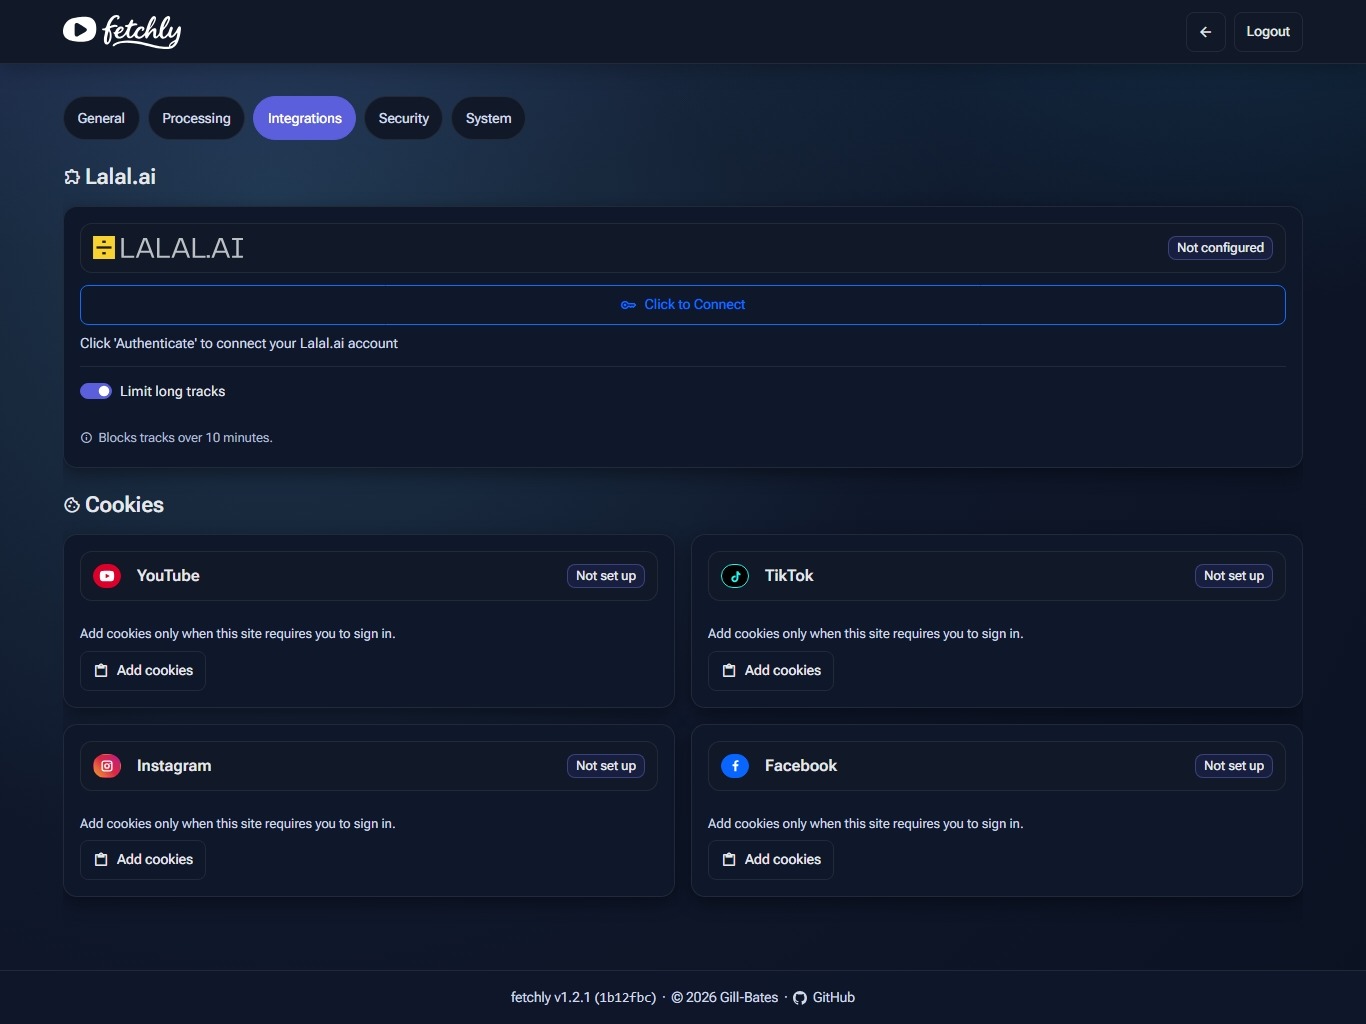1366x1024 pixels.
Task: Click the YouTube service icon
Action: [107, 576]
